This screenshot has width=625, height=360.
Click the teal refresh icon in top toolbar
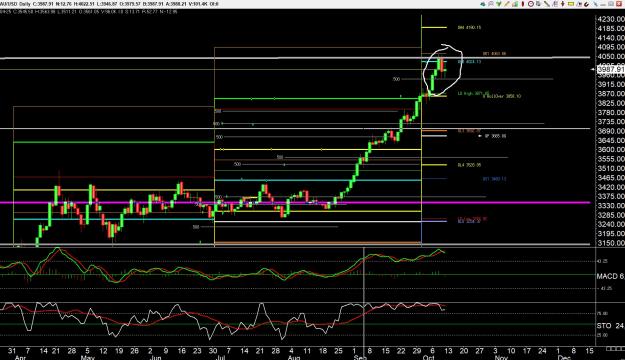point(483,4)
